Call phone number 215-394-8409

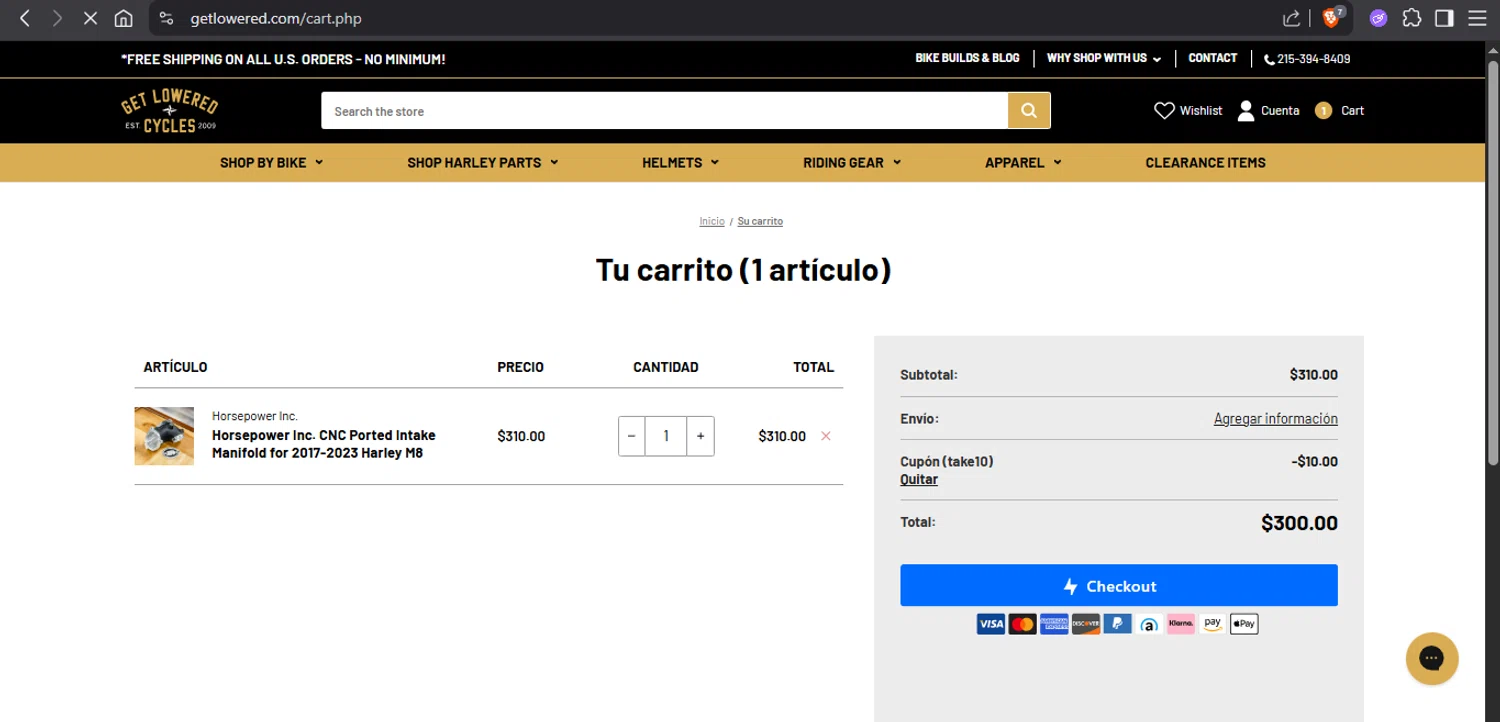point(1307,59)
